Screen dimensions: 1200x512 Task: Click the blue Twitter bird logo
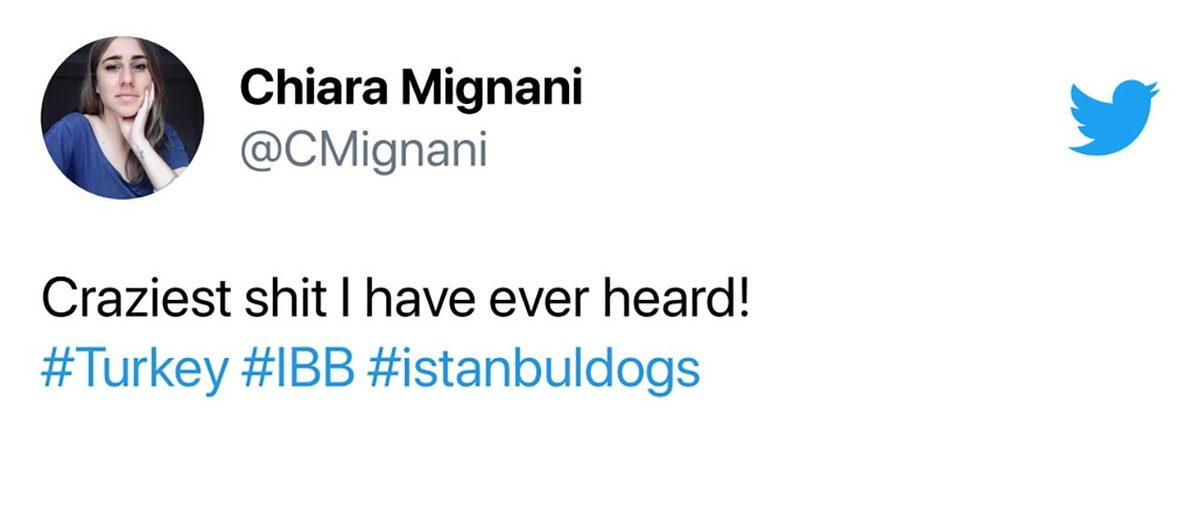[x=1113, y=118]
